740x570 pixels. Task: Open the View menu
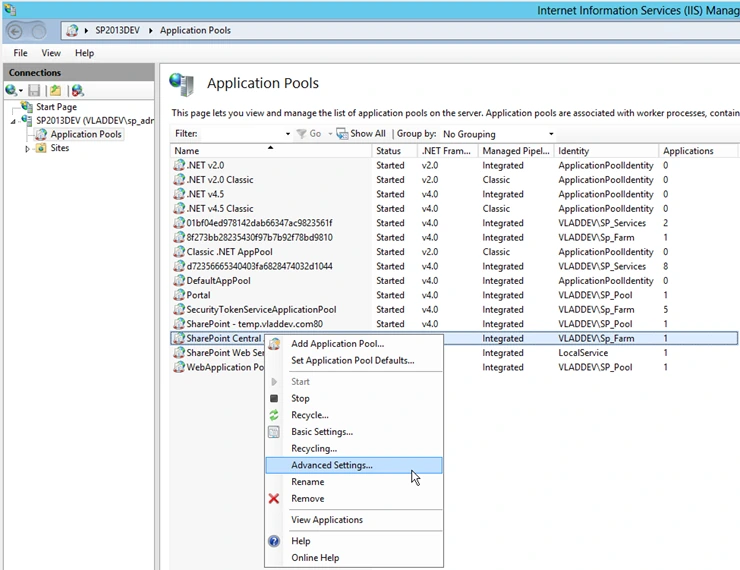[51, 53]
